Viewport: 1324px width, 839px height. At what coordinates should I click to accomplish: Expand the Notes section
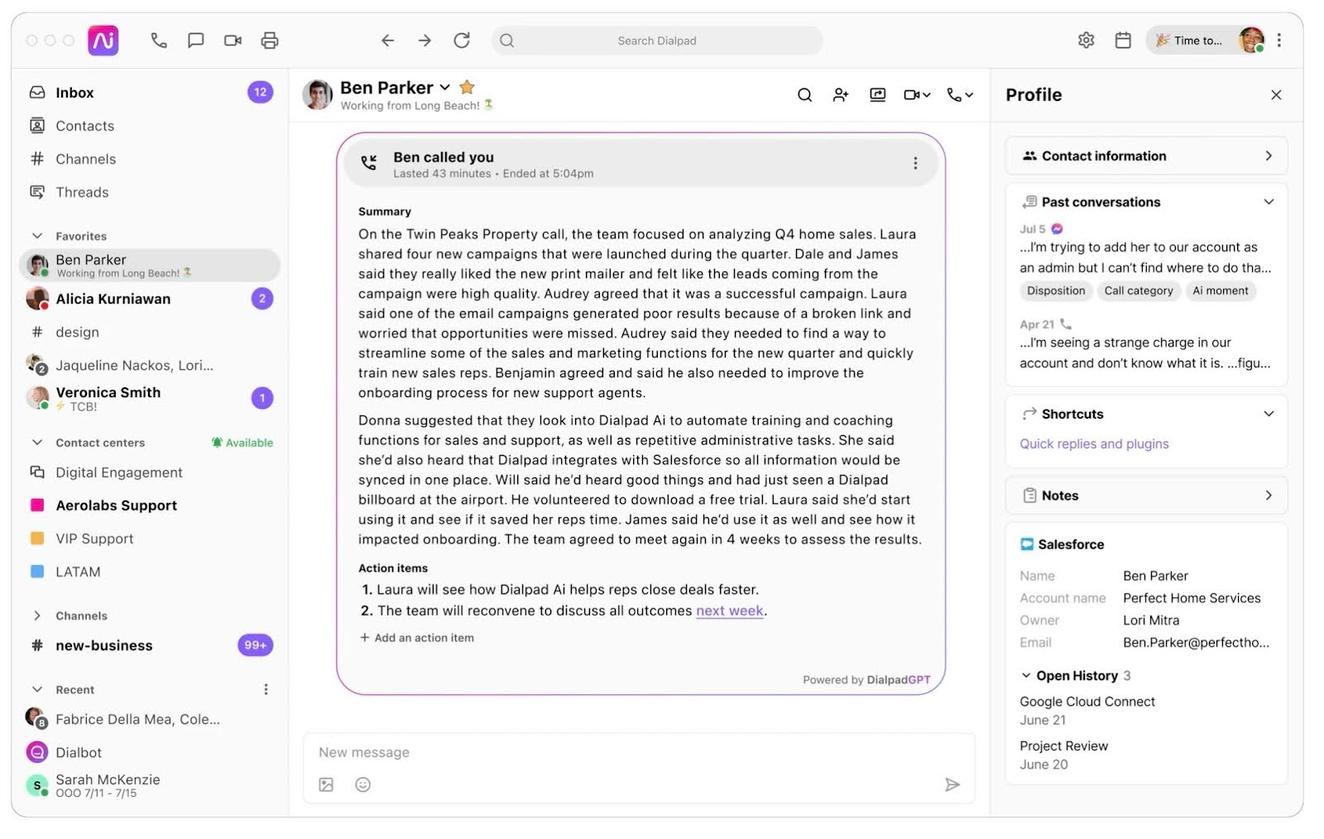pyautogui.click(x=1146, y=496)
